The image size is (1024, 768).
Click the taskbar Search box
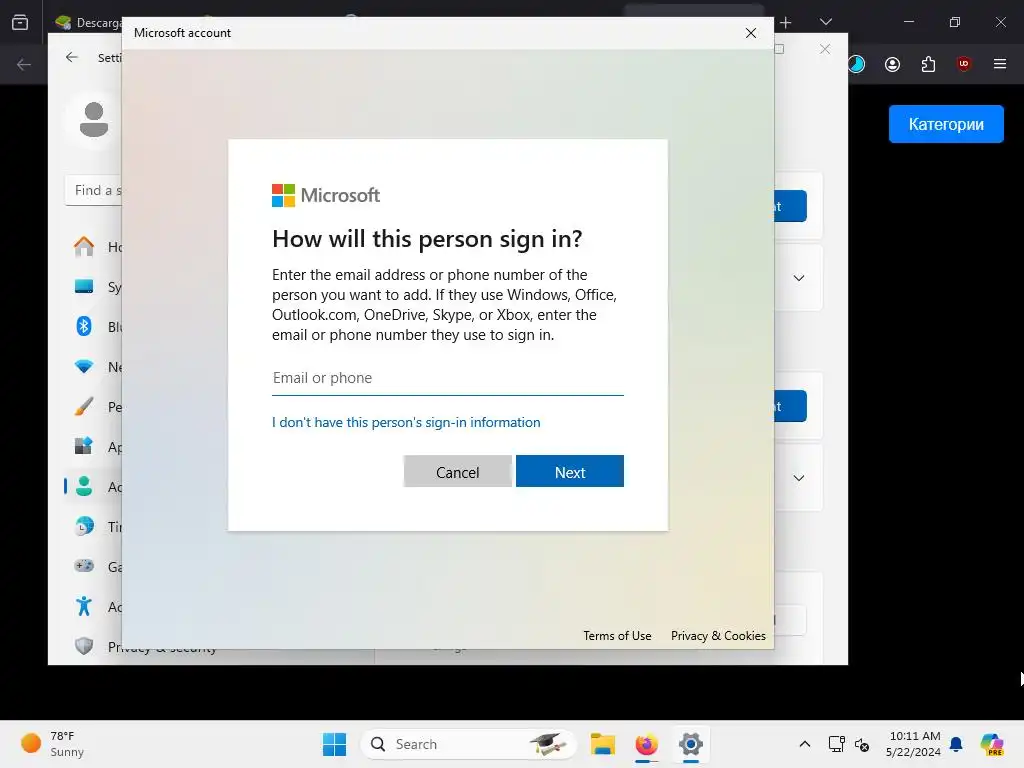468,744
